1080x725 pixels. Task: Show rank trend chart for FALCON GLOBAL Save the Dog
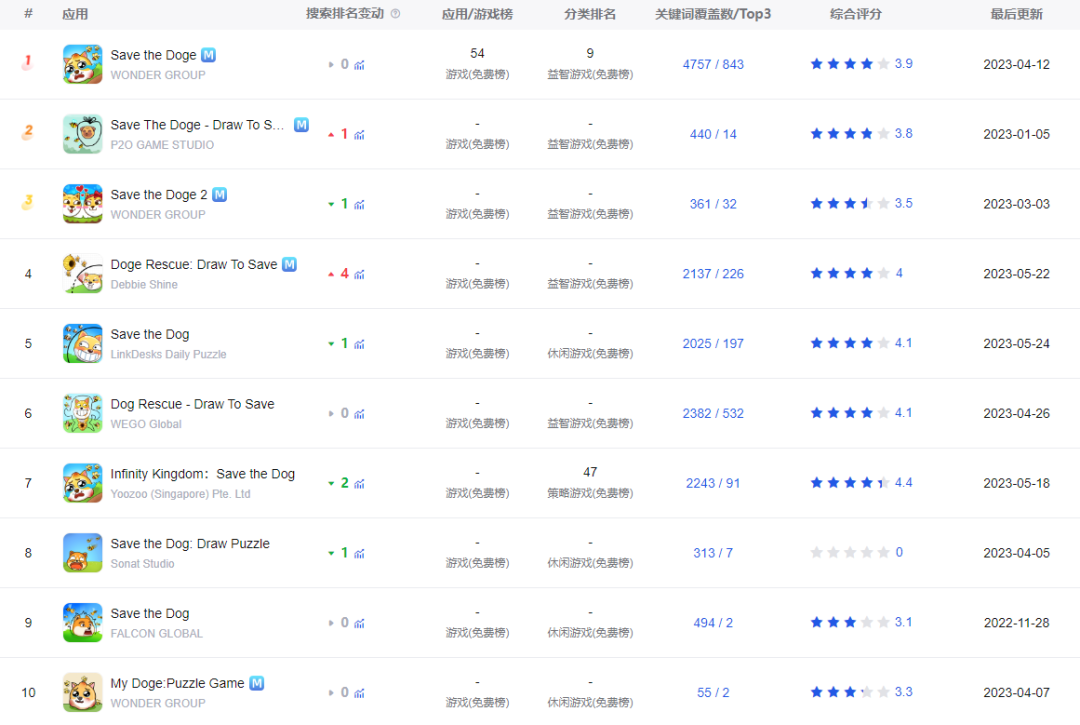click(360, 623)
